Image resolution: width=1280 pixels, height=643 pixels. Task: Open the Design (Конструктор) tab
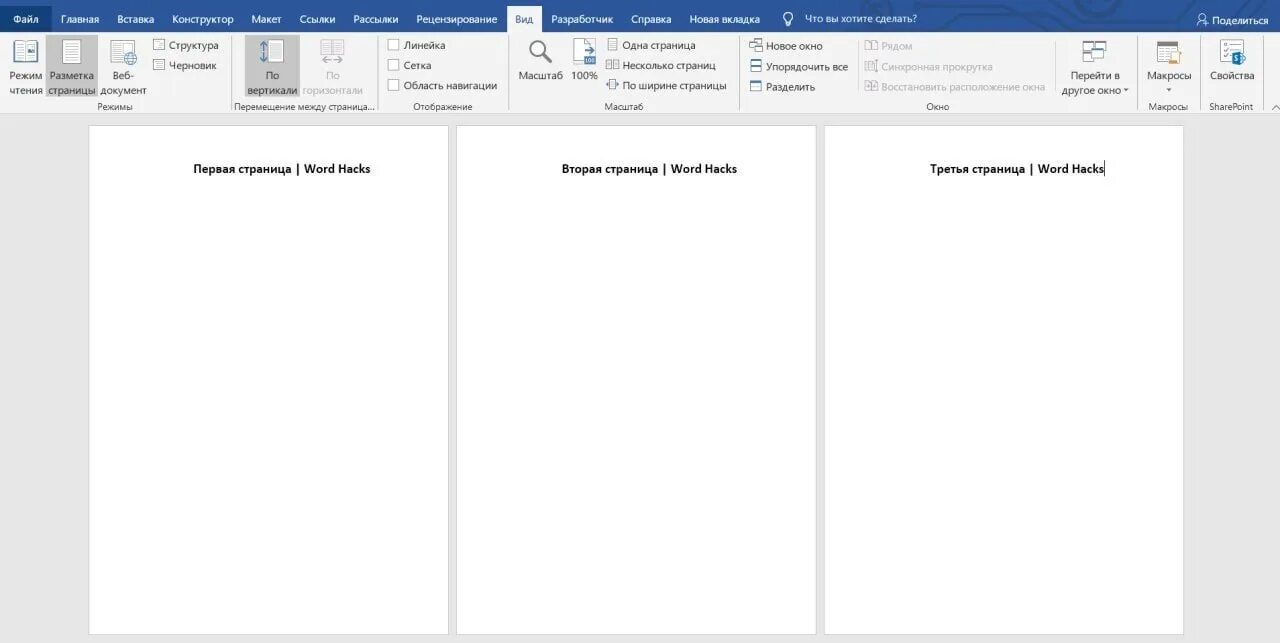click(203, 19)
